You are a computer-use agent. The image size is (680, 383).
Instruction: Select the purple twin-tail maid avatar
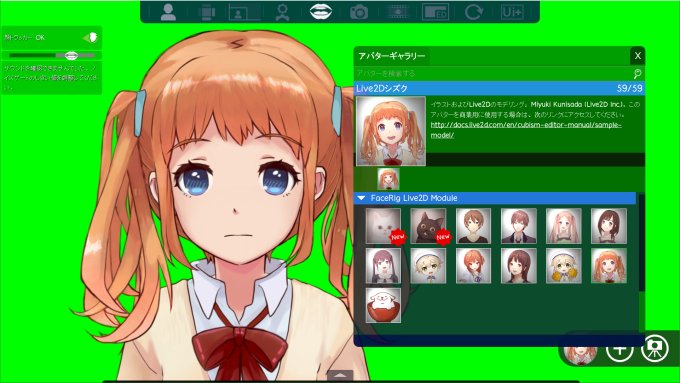coord(383,266)
